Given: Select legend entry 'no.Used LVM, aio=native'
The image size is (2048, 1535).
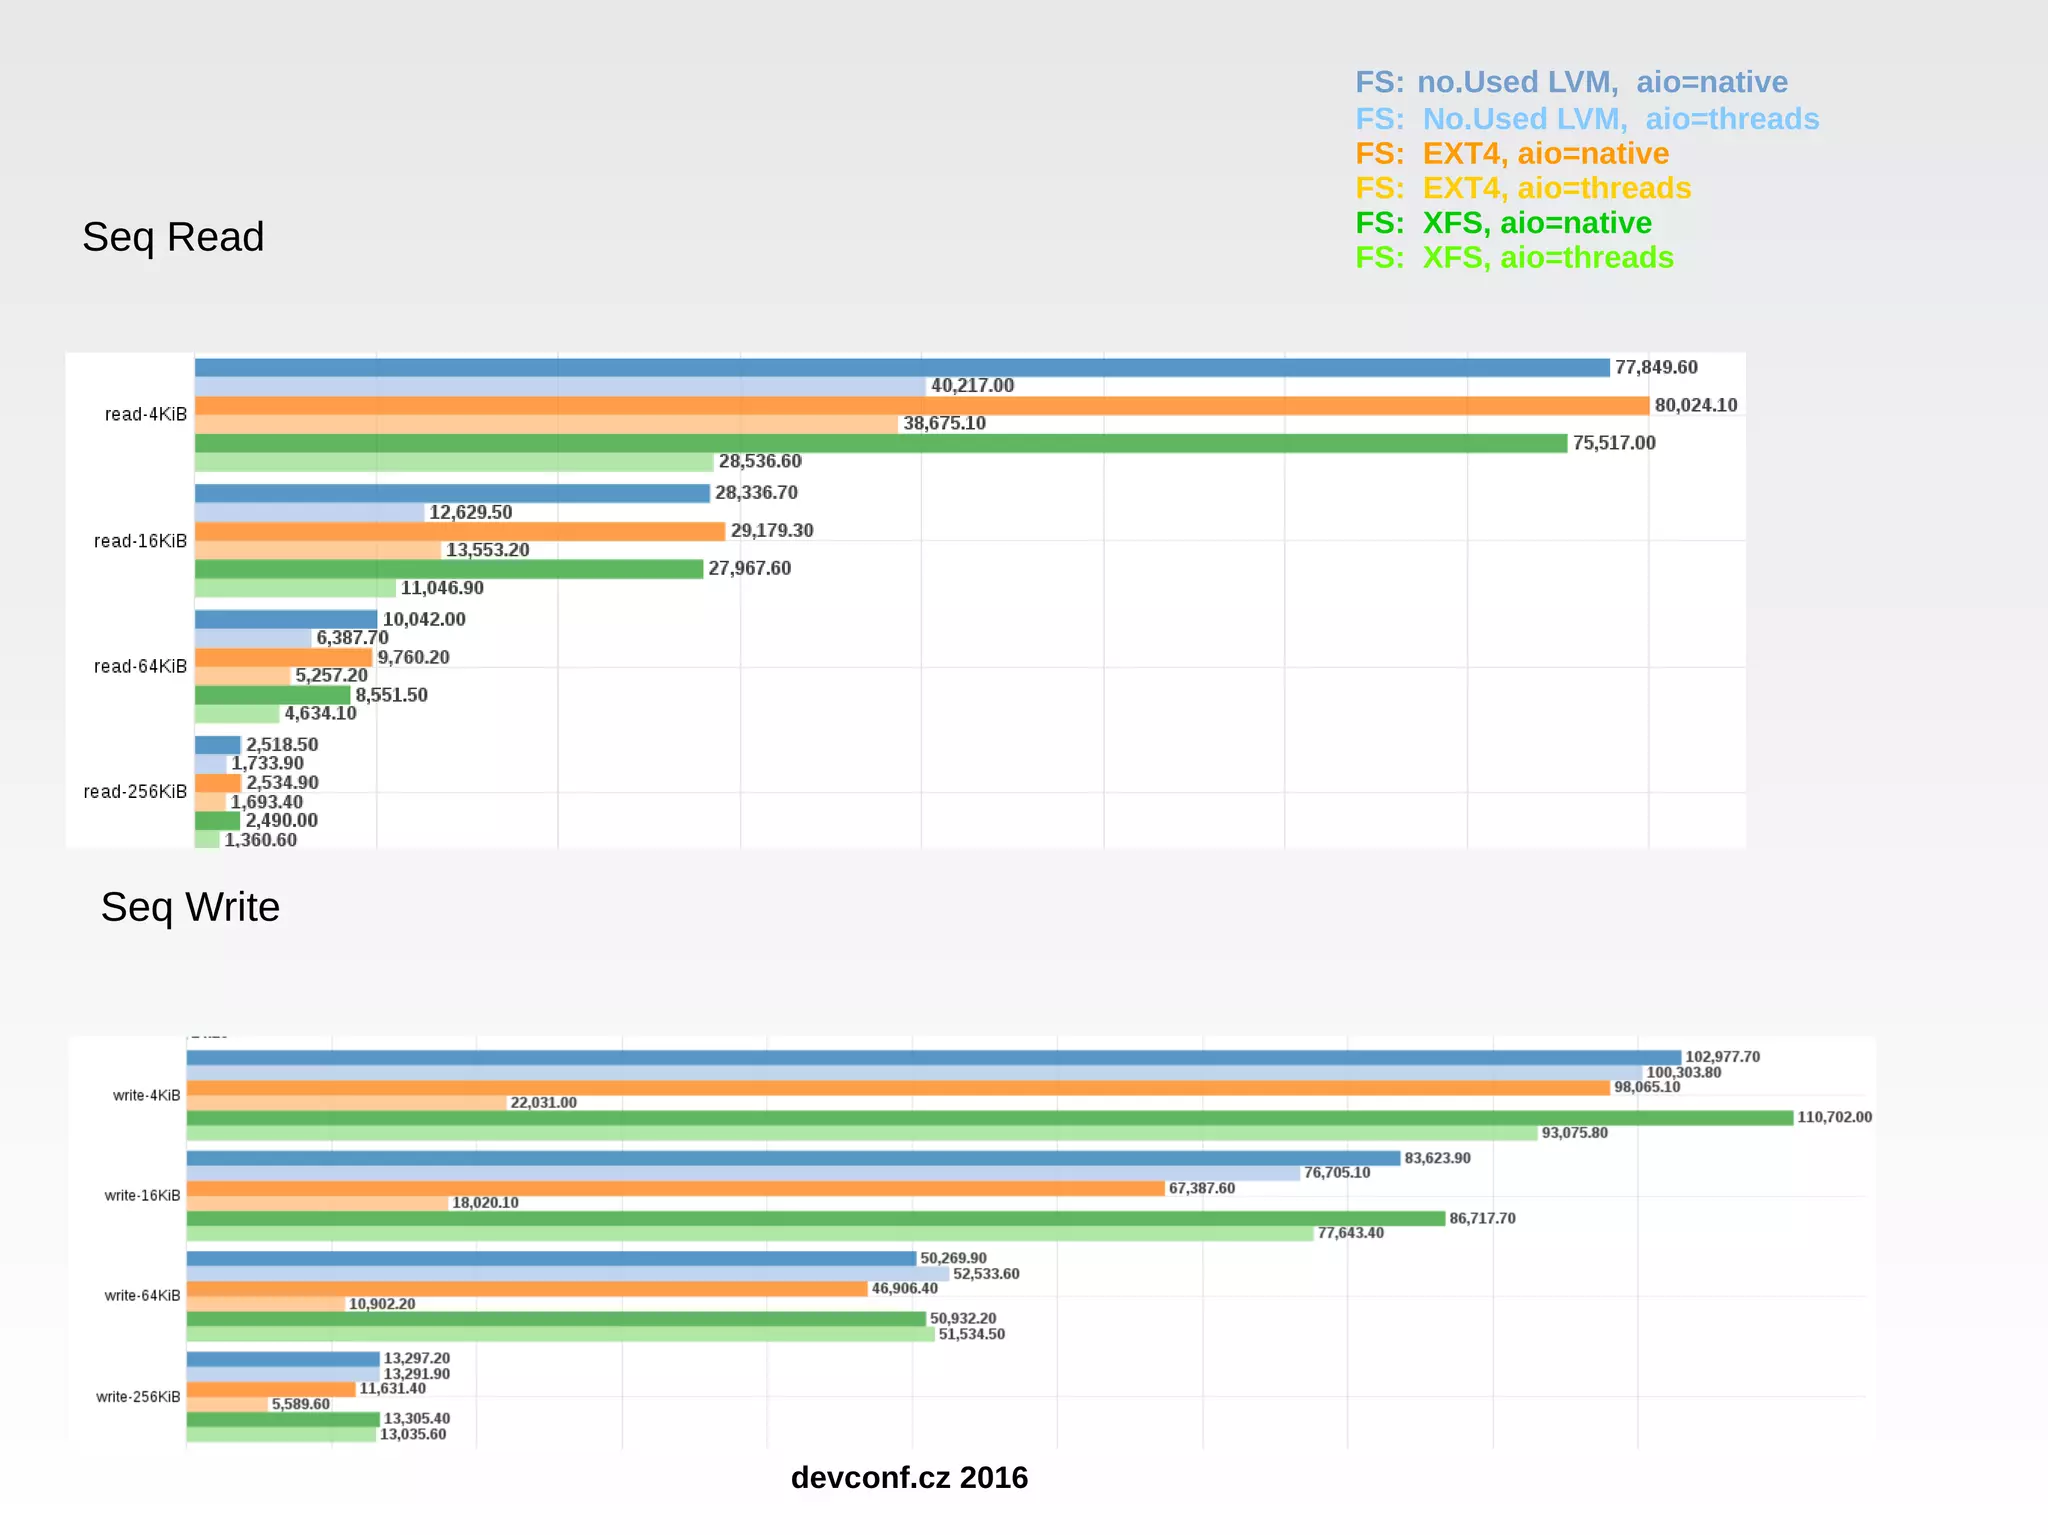Looking at the screenshot, I should 1571,82.
